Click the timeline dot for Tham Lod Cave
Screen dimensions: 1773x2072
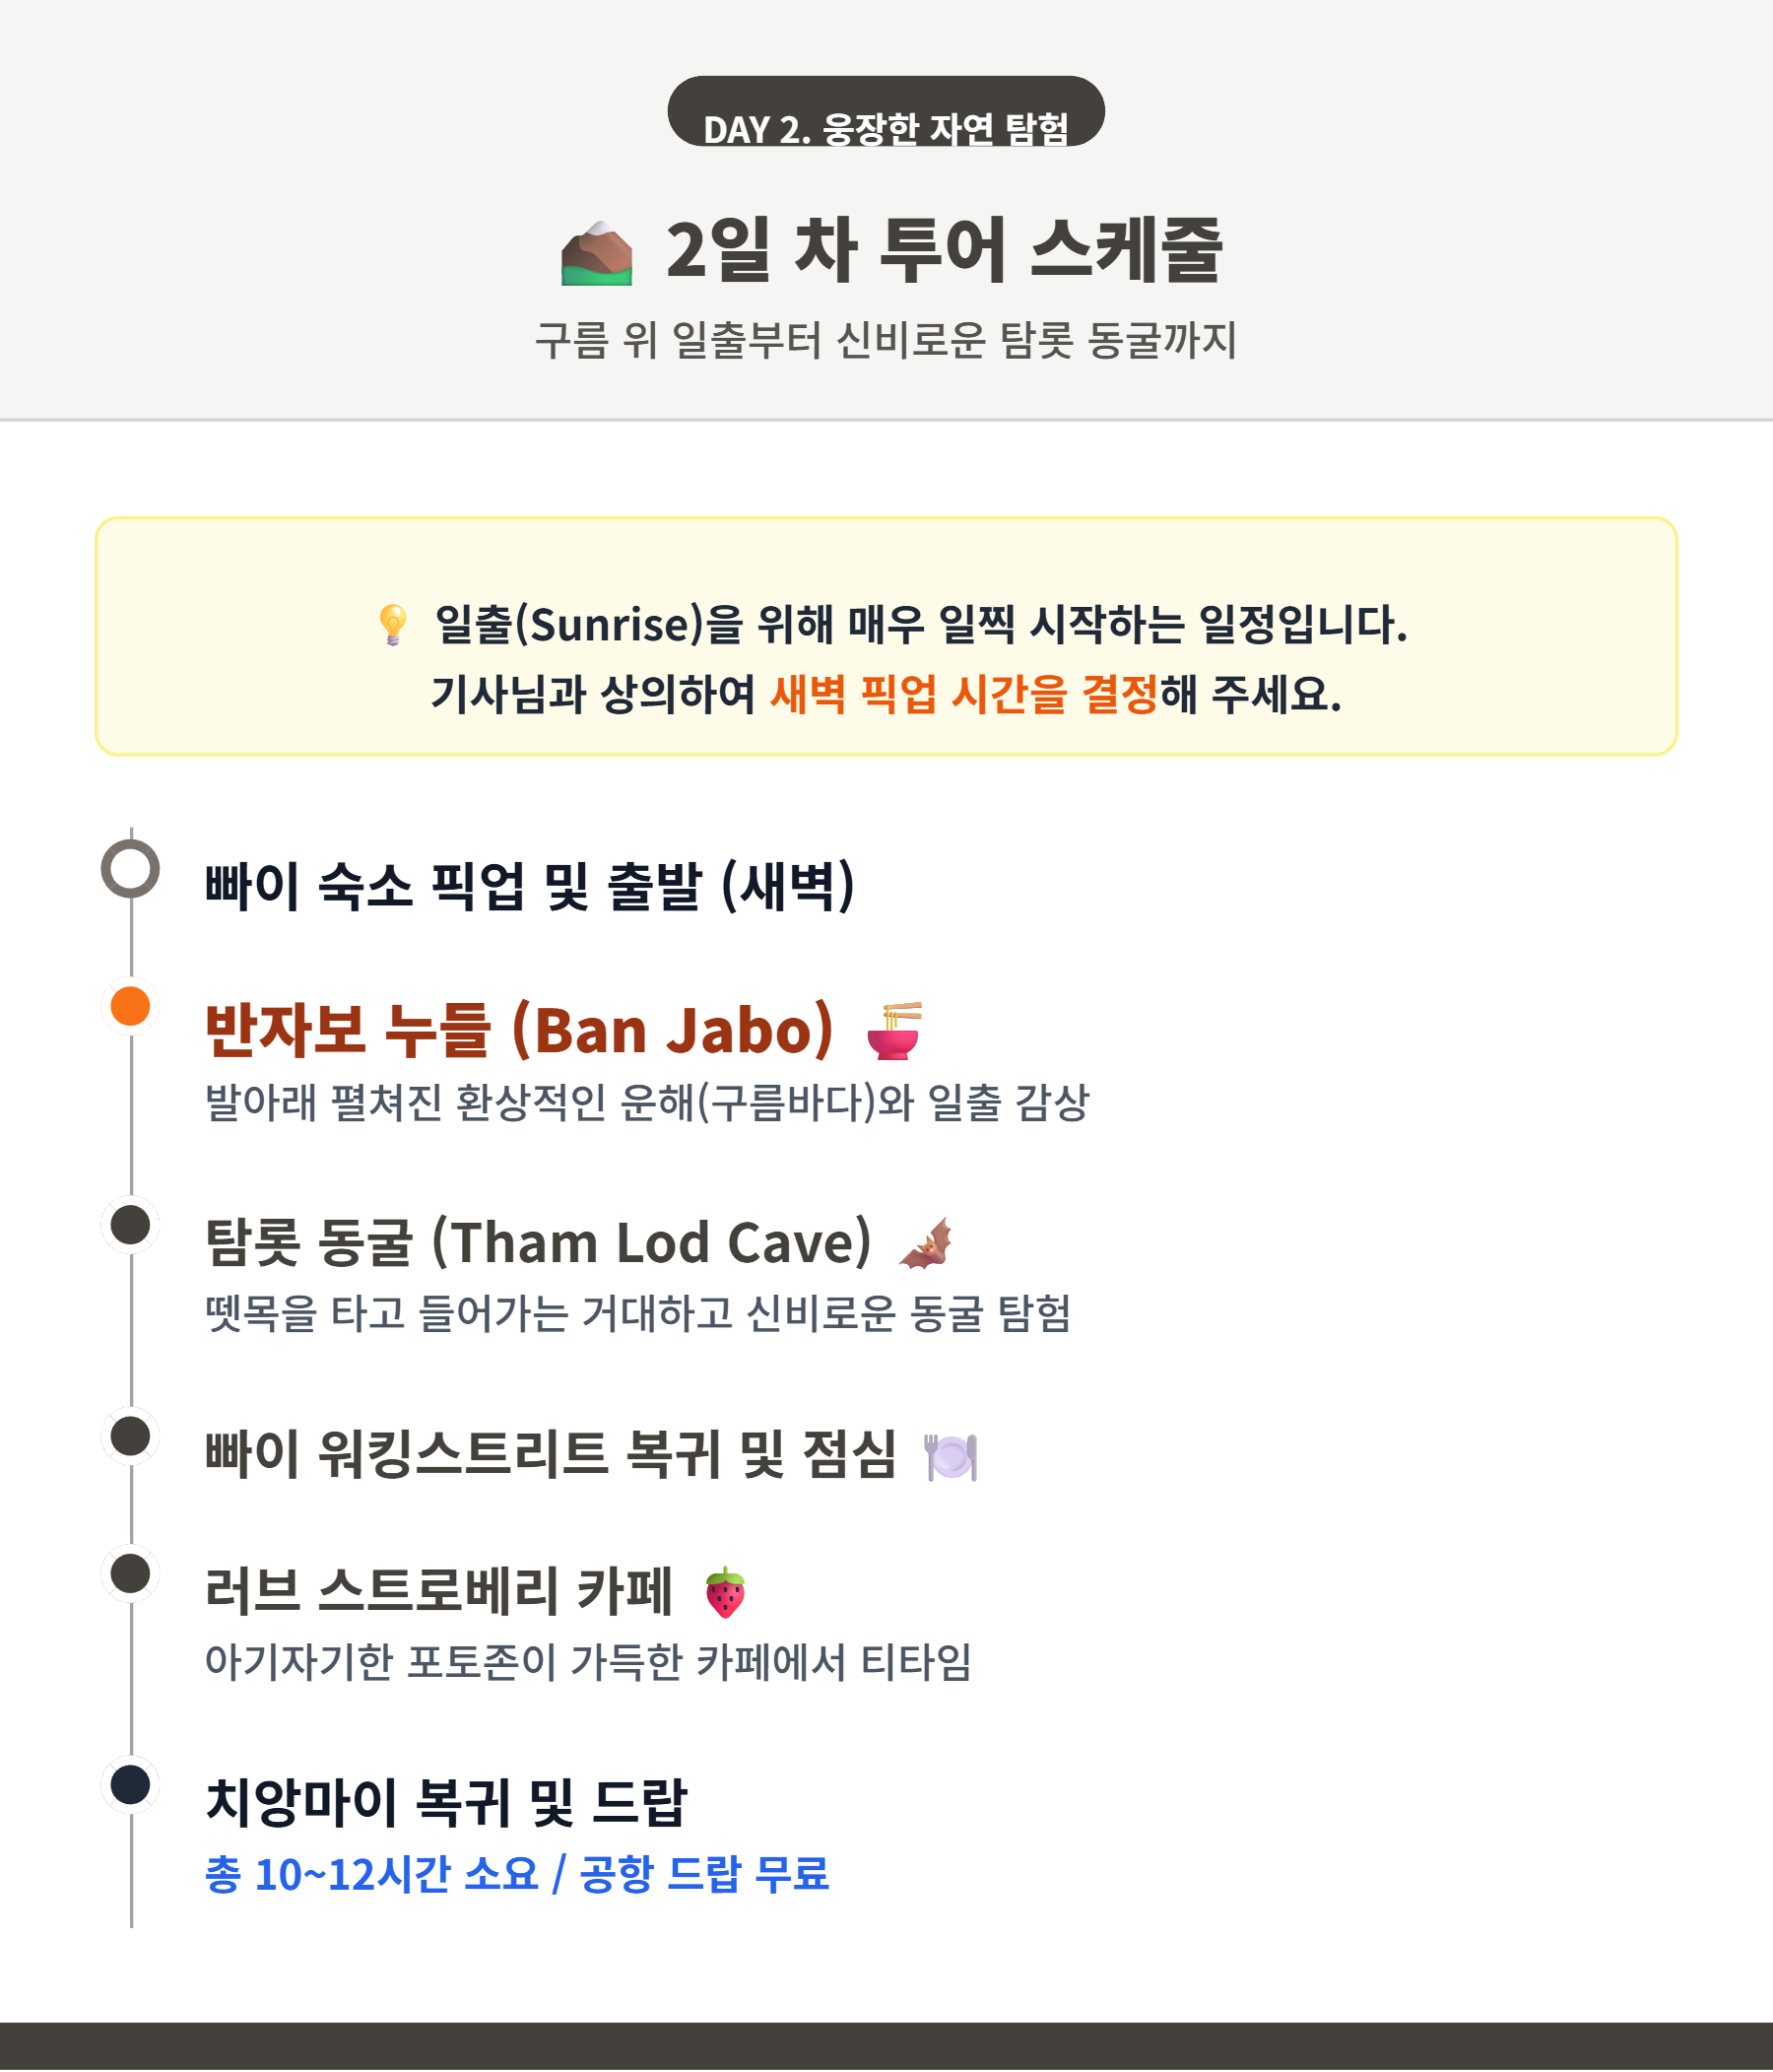(131, 1225)
